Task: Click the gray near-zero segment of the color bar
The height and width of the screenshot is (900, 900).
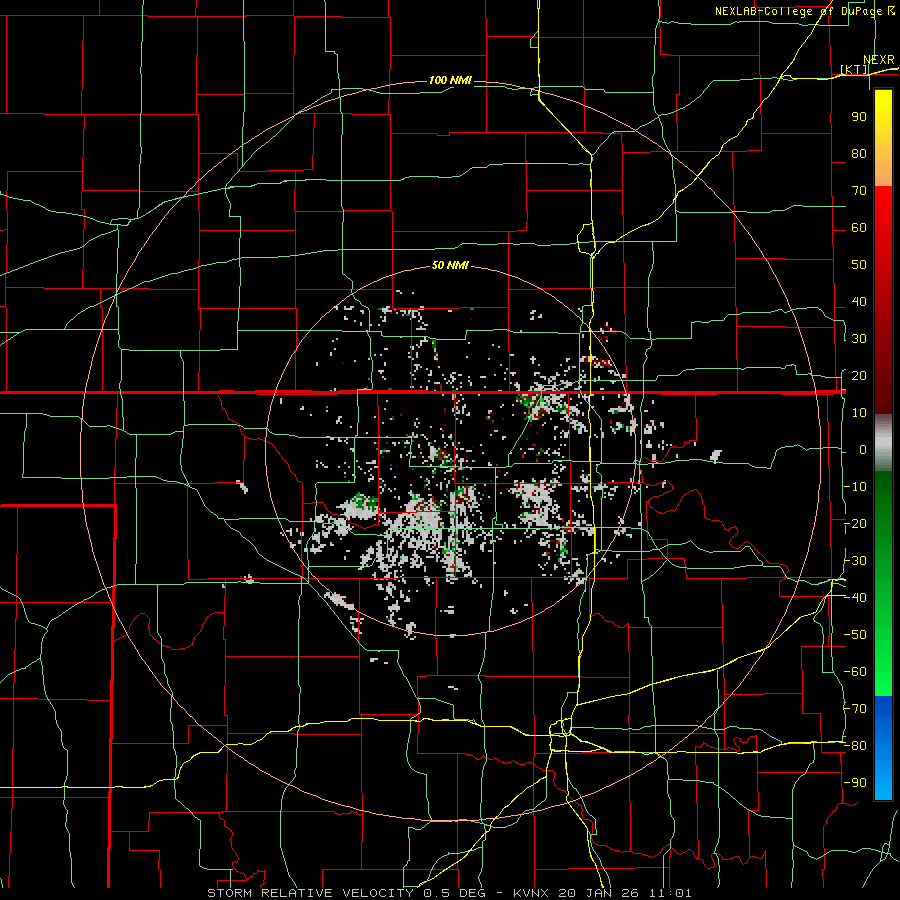Action: pyautogui.click(x=883, y=443)
